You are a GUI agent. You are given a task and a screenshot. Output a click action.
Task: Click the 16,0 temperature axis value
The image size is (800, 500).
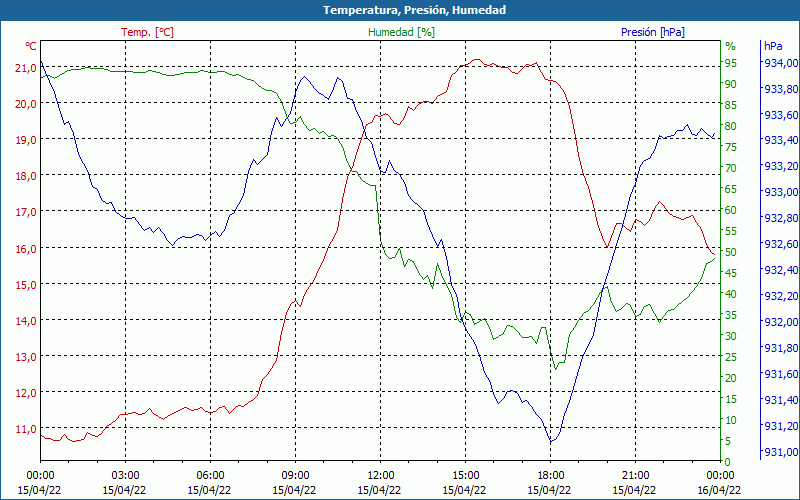coord(26,248)
